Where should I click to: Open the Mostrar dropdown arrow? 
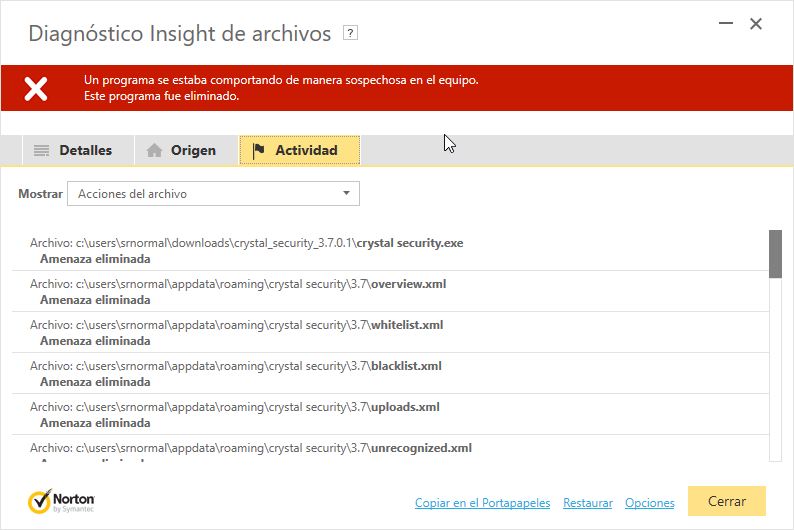346,193
